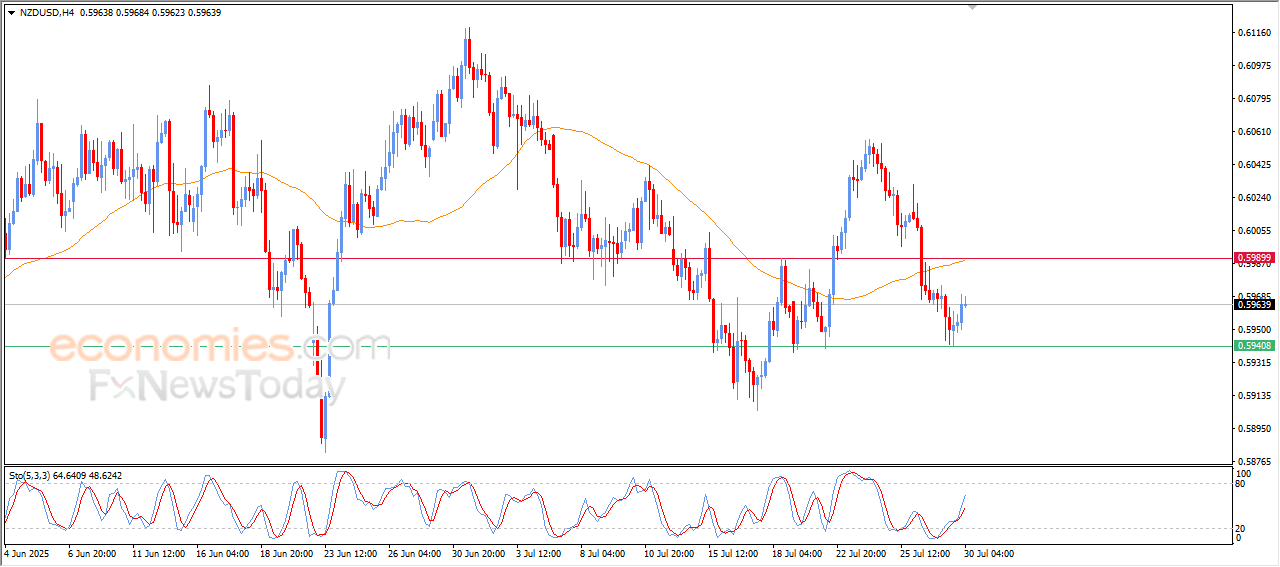Click 0.60425 on the price axis

click(x=1254, y=165)
